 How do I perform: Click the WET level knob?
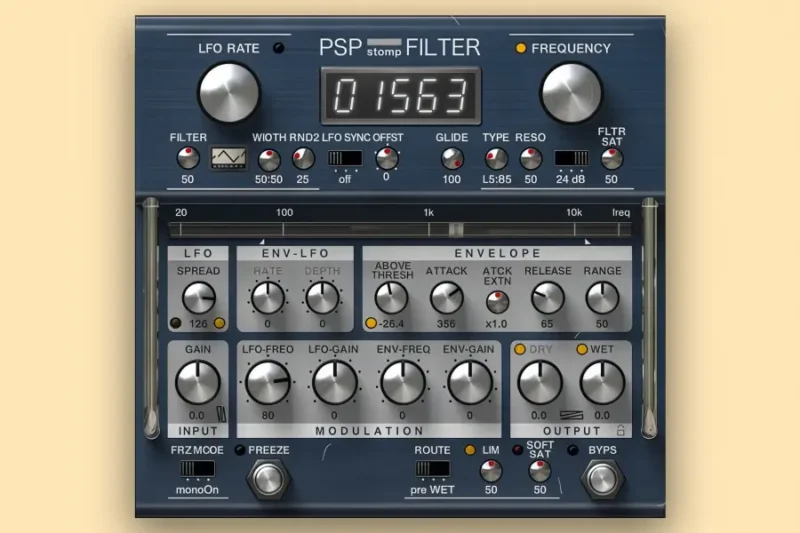(602, 383)
